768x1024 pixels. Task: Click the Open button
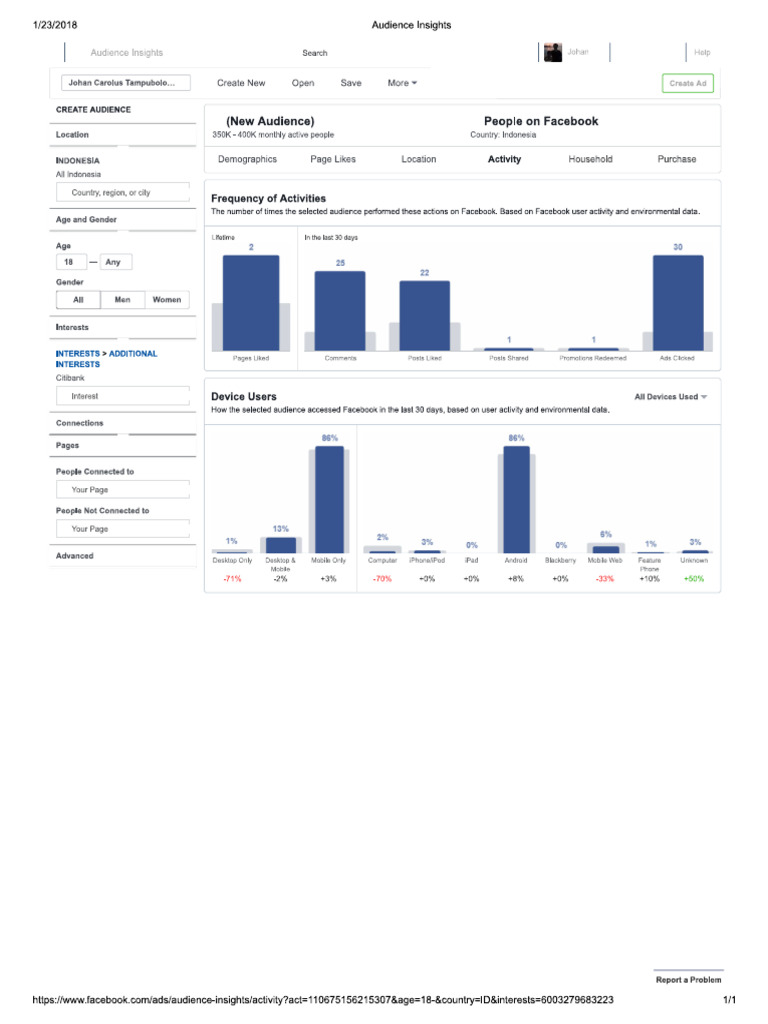pyautogui.click(x=303, y=83)
